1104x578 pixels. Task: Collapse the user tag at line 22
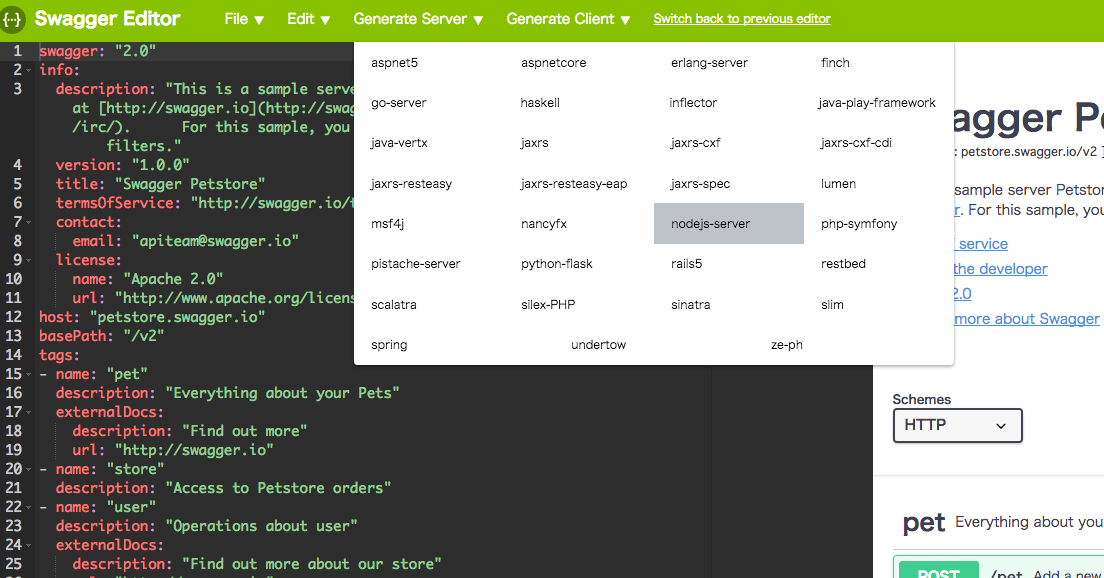click(x=28, y=508)
